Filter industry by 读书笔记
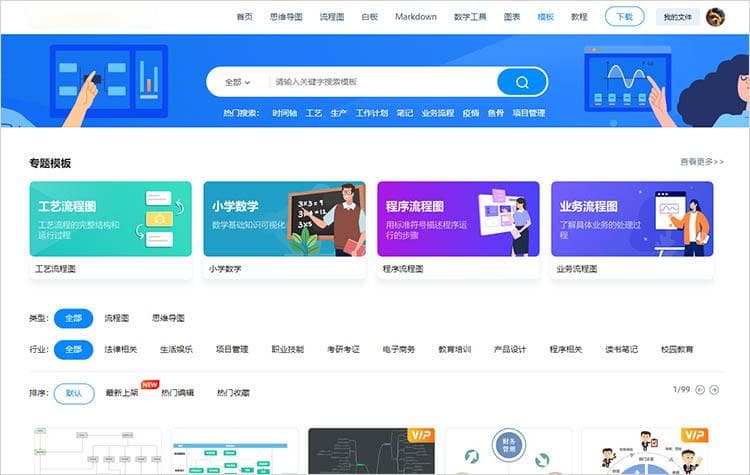Screen dimensions: 750x475 tap(622, 349)
